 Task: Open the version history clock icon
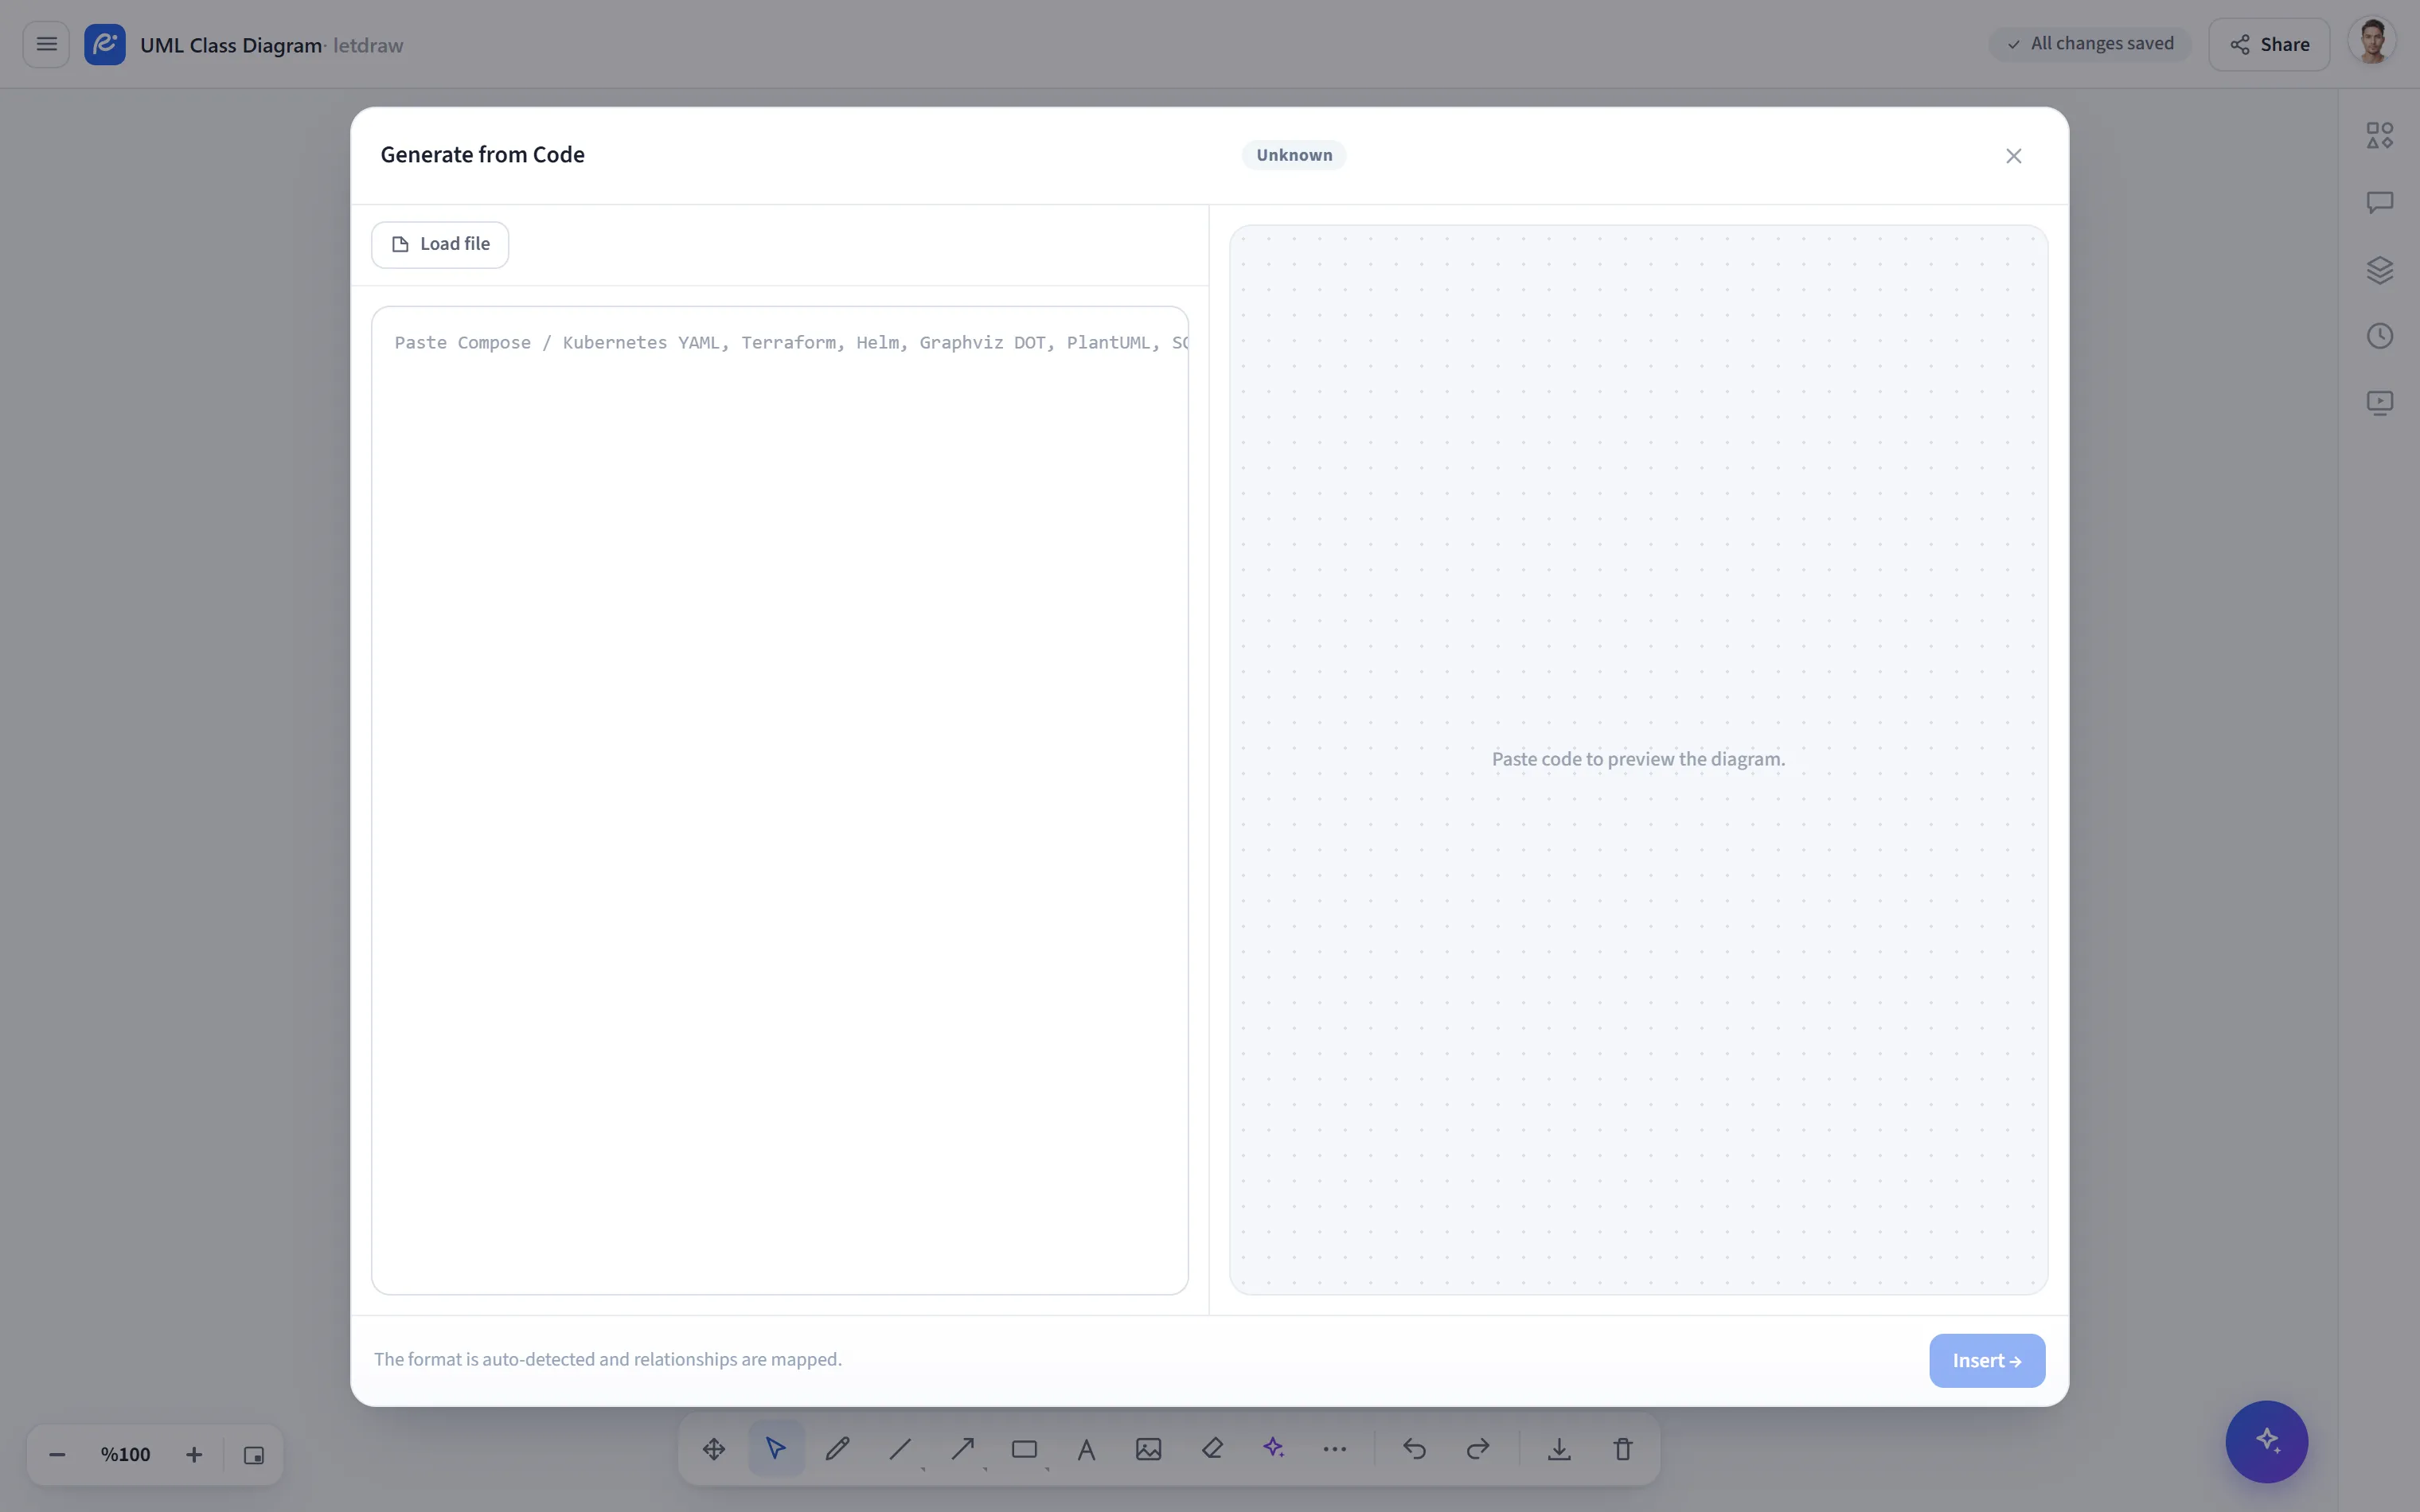click(x=2380, y=336)
